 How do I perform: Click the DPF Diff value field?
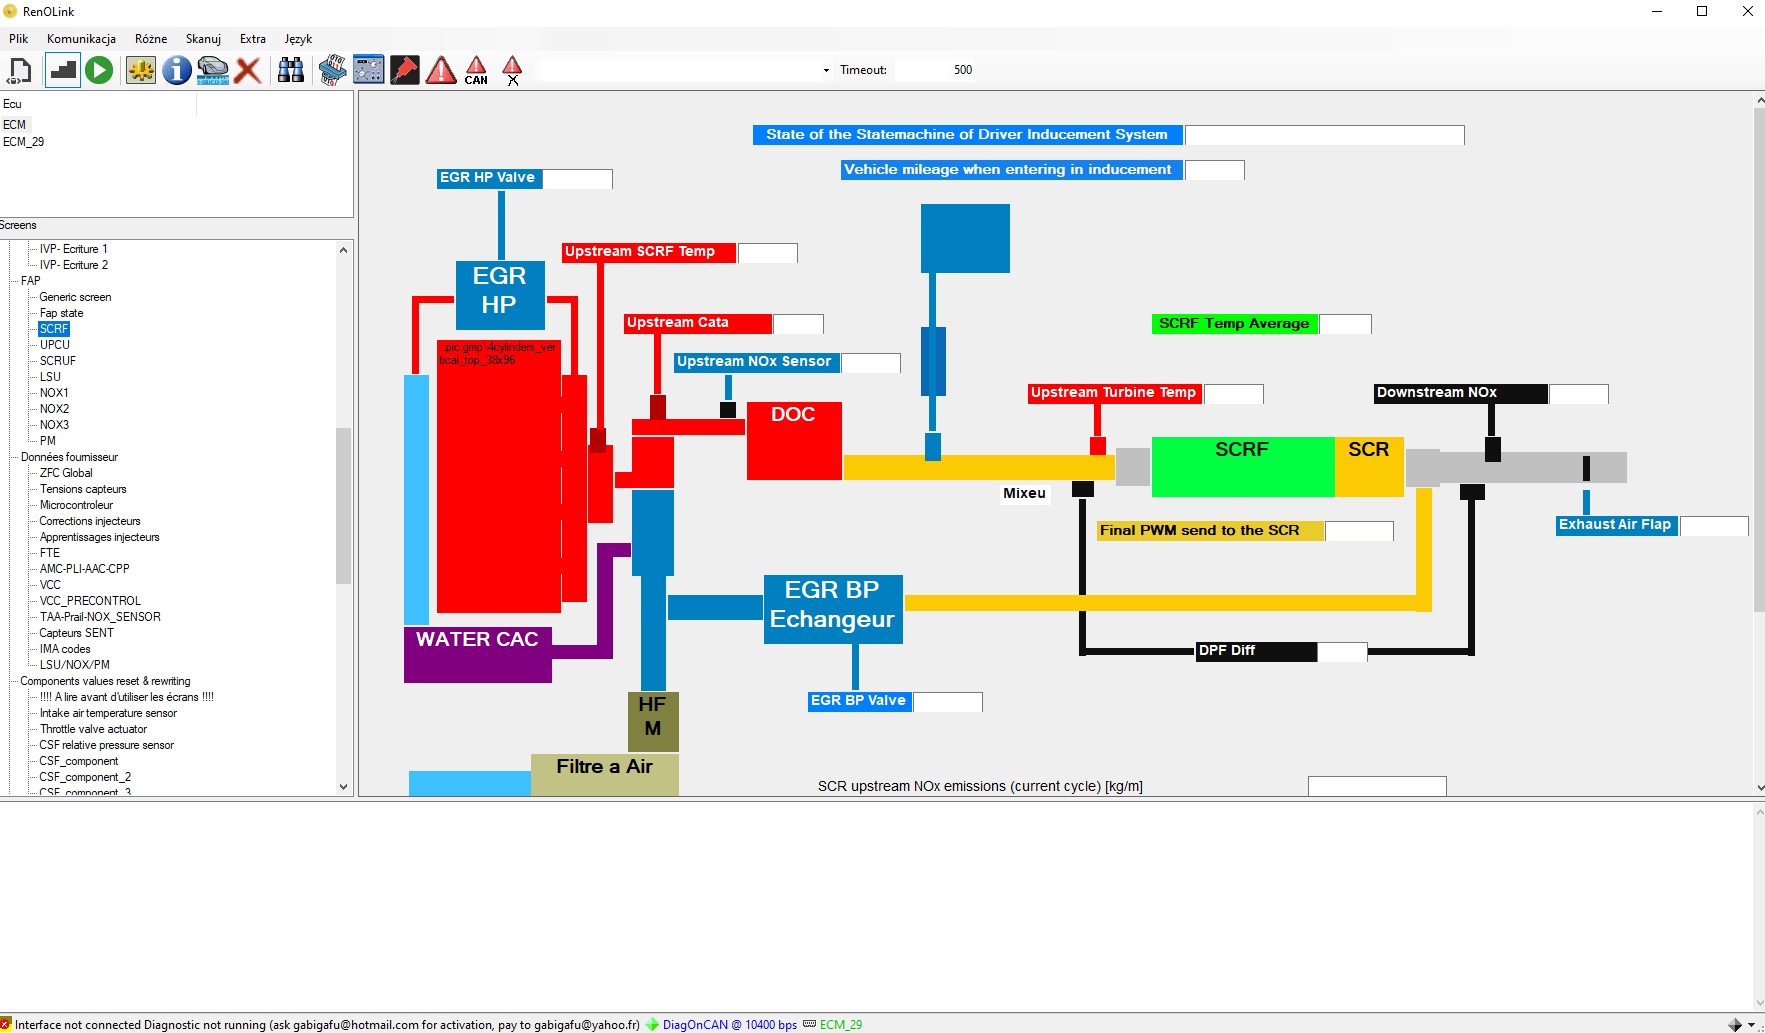coord(1342,652)
